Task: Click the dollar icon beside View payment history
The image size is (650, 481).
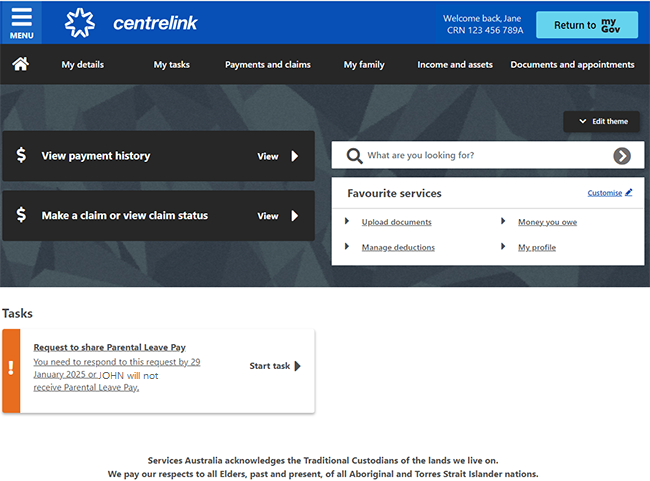Action: tap(21, 155)
